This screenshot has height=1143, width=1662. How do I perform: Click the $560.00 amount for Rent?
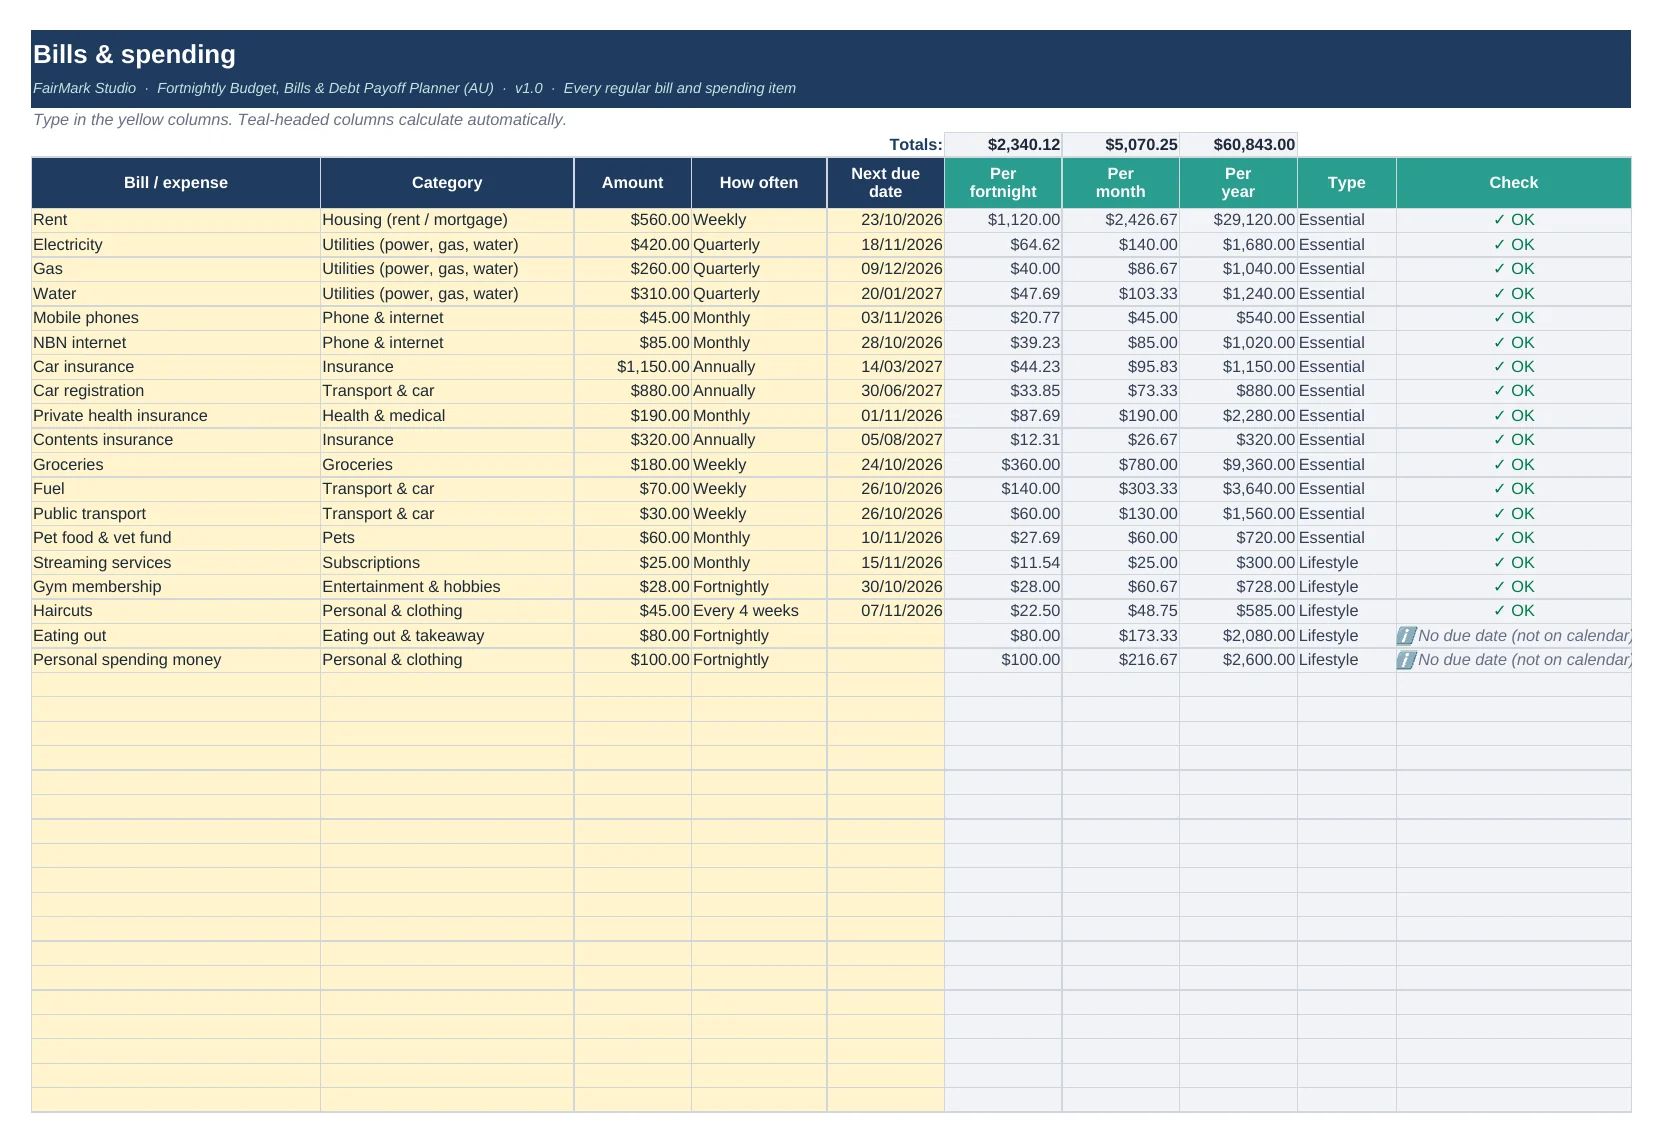(632, 220)
